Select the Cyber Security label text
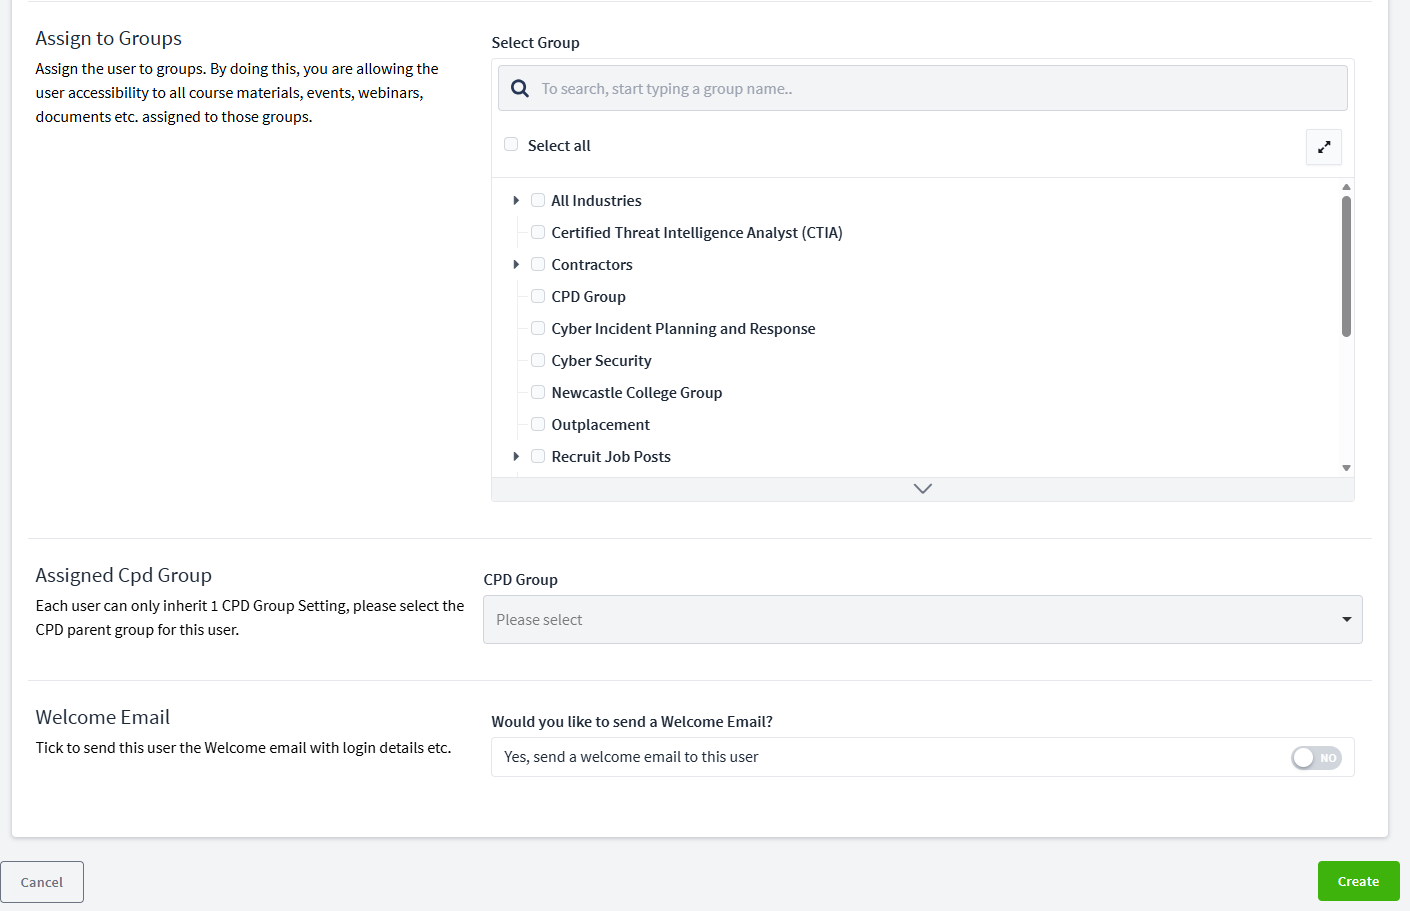 (601, 361)
